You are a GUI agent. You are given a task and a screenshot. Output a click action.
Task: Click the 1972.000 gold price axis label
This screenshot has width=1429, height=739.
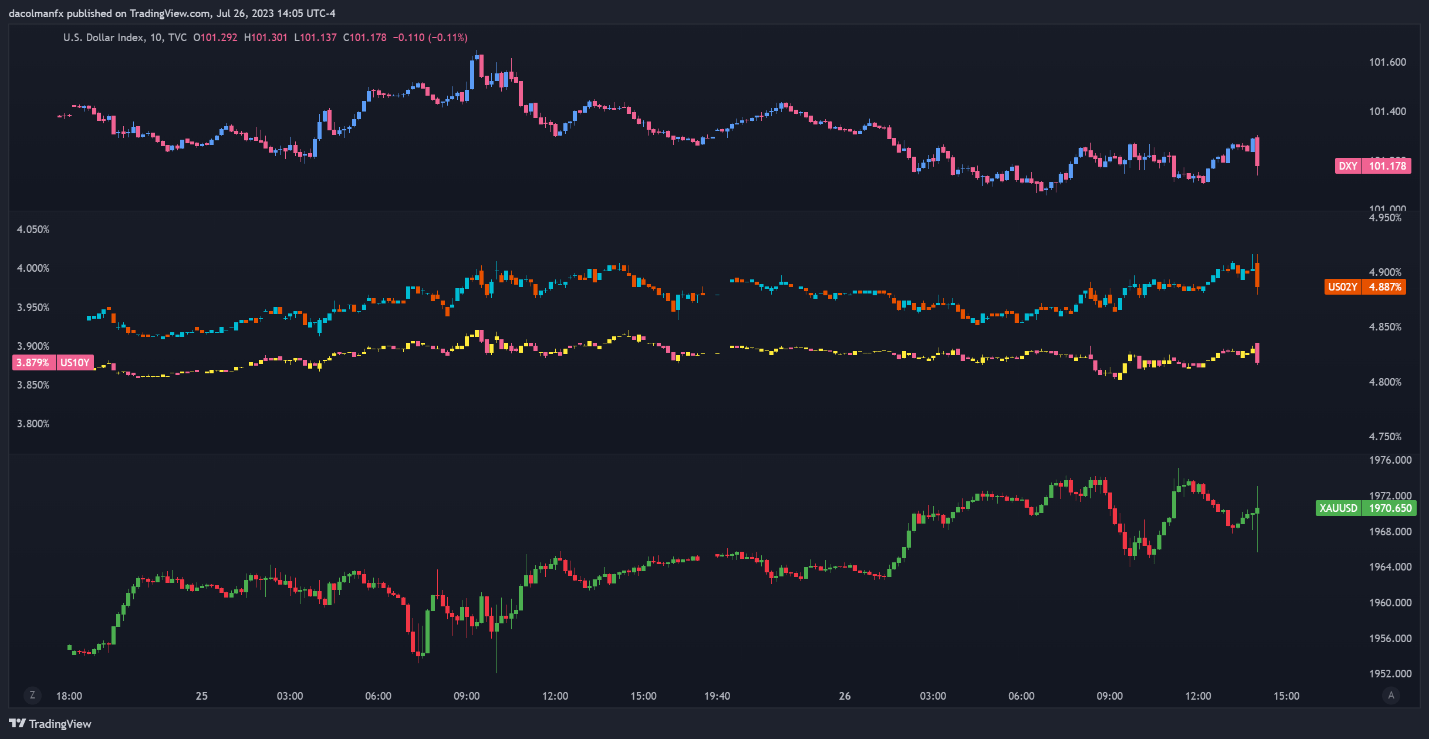coord(1390,496)
